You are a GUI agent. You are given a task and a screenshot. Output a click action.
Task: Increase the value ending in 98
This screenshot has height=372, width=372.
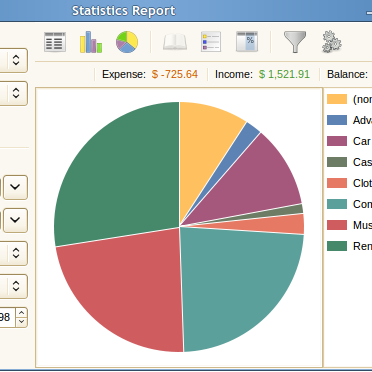coord(21,313)
